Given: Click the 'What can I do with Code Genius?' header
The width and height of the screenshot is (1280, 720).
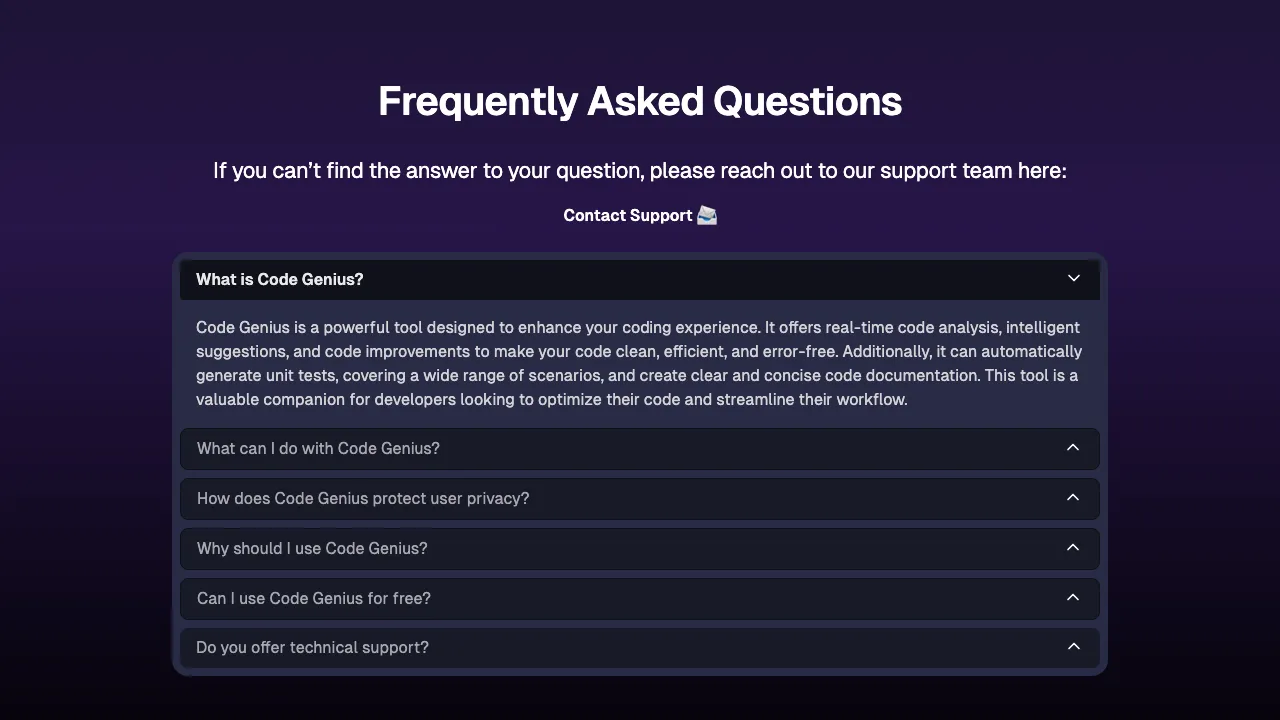Looking at the screenshot, I should pos(318,448).
